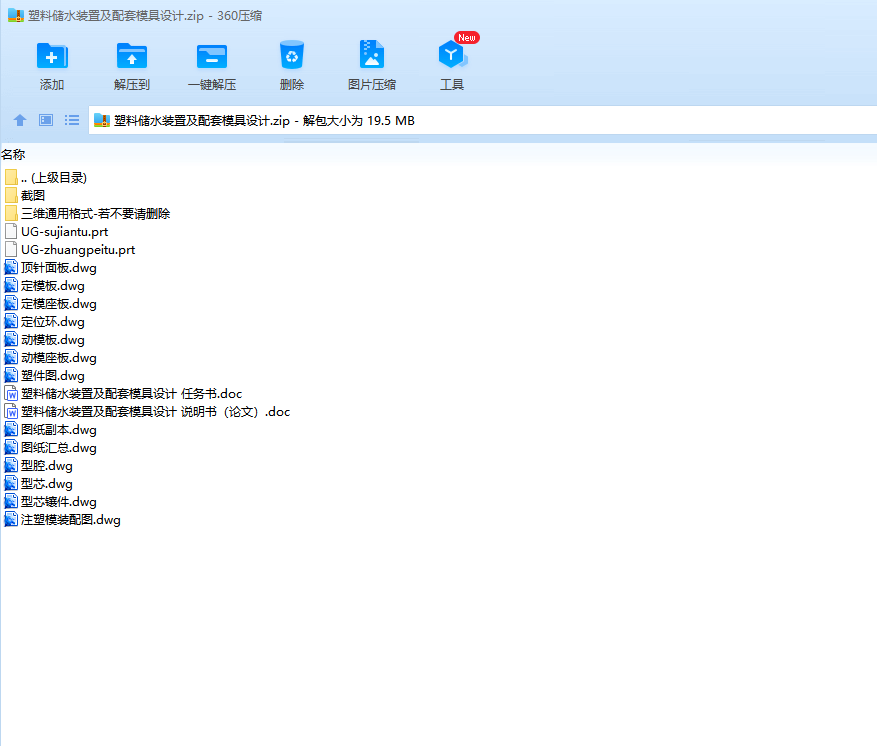Click the file icon of UG-sujiantu.prt

[x=11, y=232]
